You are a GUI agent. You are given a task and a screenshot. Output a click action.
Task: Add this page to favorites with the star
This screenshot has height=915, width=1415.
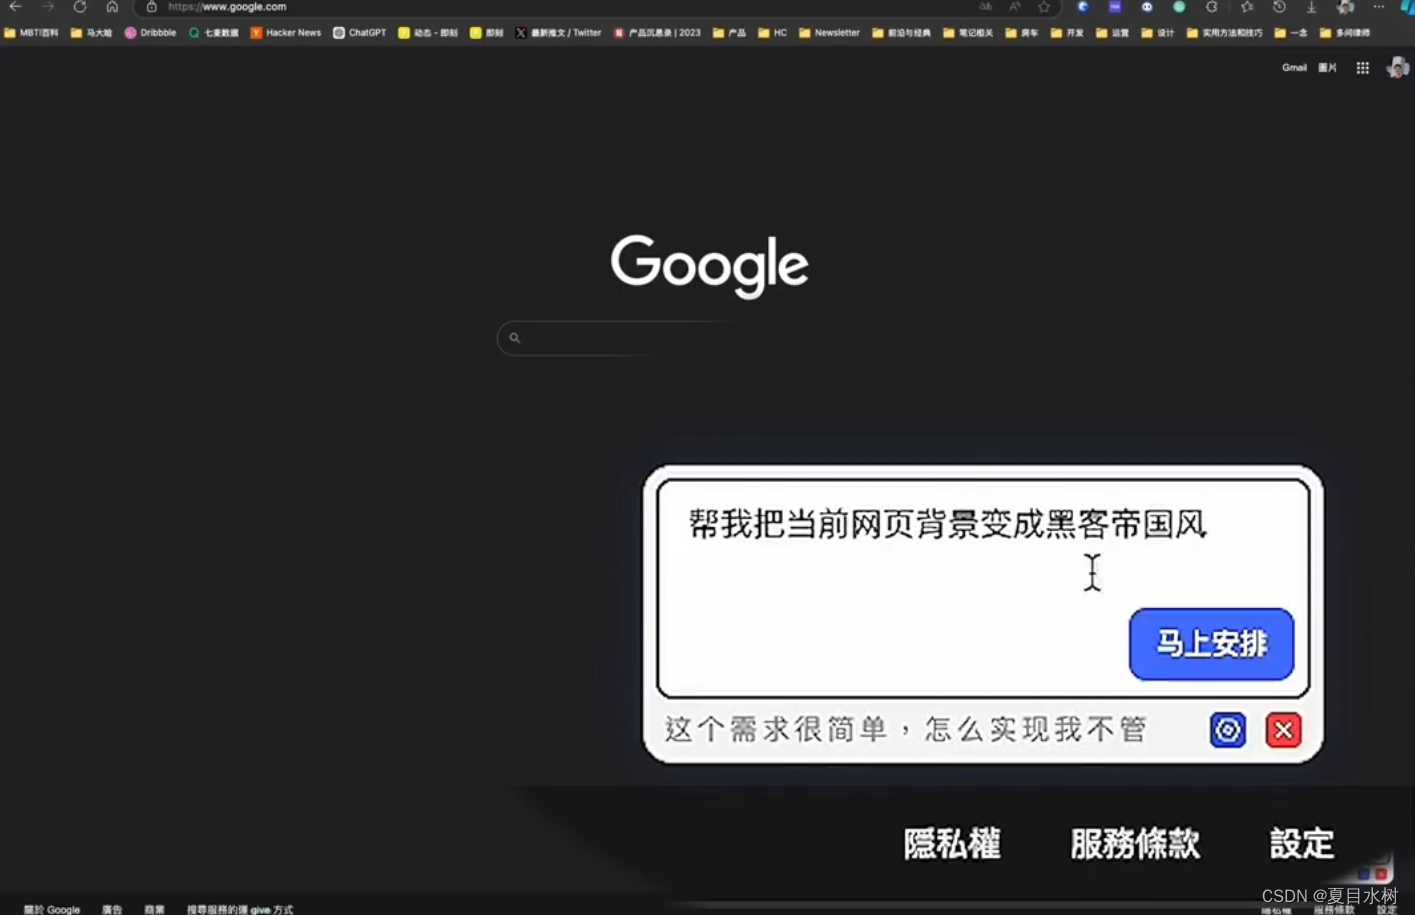click(1044, 7)
